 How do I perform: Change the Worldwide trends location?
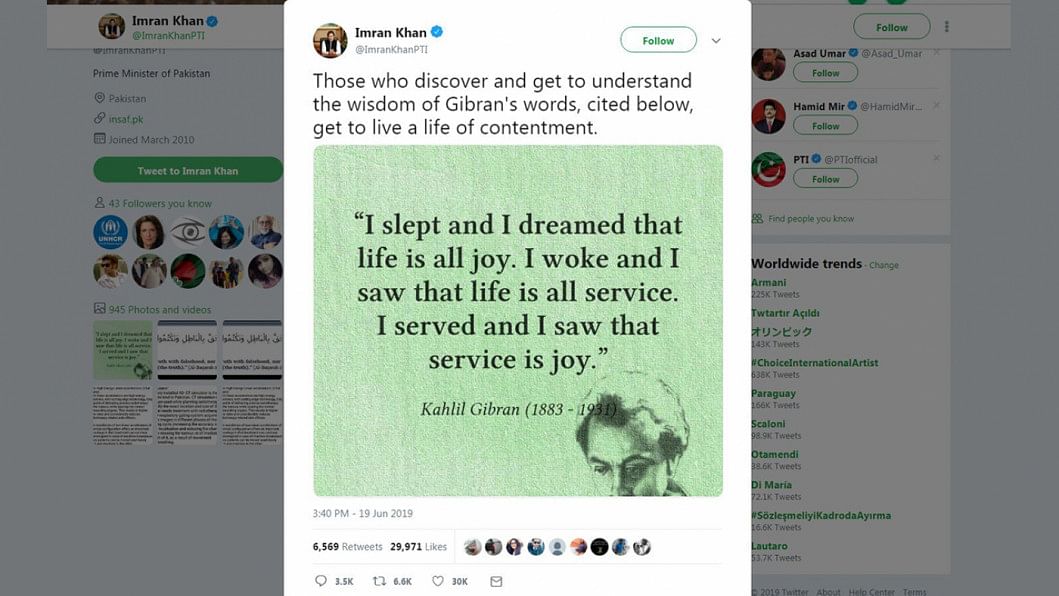883,265
